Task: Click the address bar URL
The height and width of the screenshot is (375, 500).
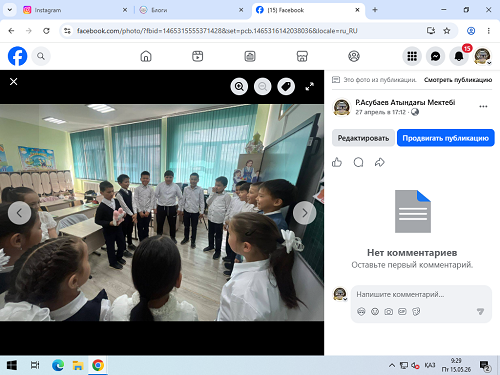Action: point(217,31)
